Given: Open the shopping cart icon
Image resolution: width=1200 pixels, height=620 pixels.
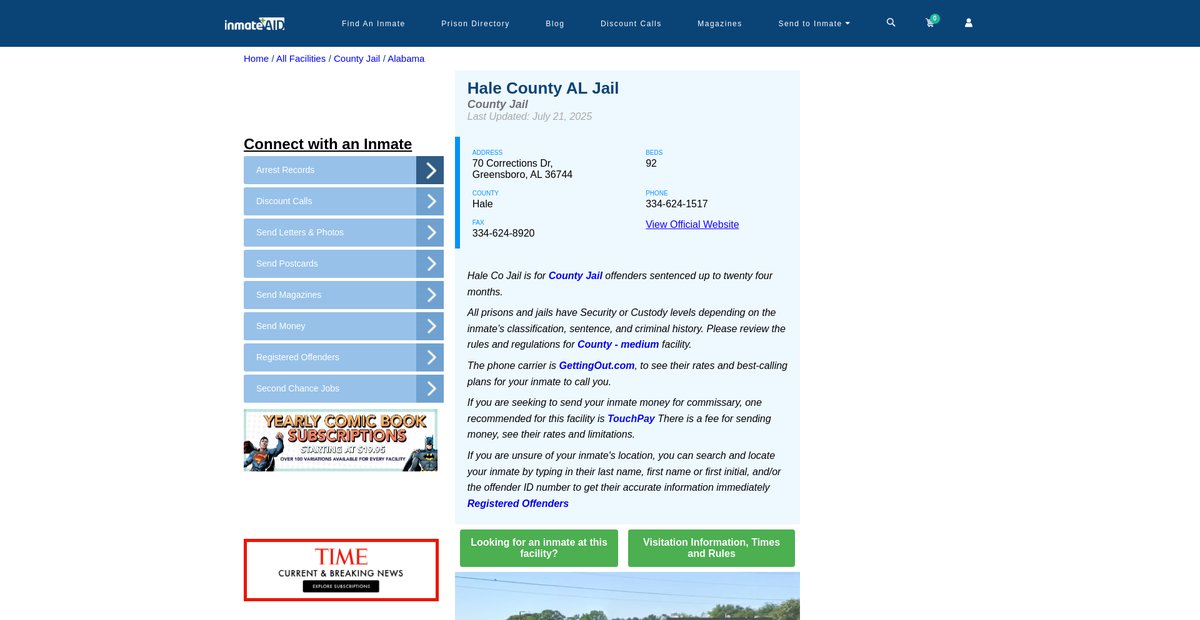Looking at the screenshot, I should click(930, 22).
